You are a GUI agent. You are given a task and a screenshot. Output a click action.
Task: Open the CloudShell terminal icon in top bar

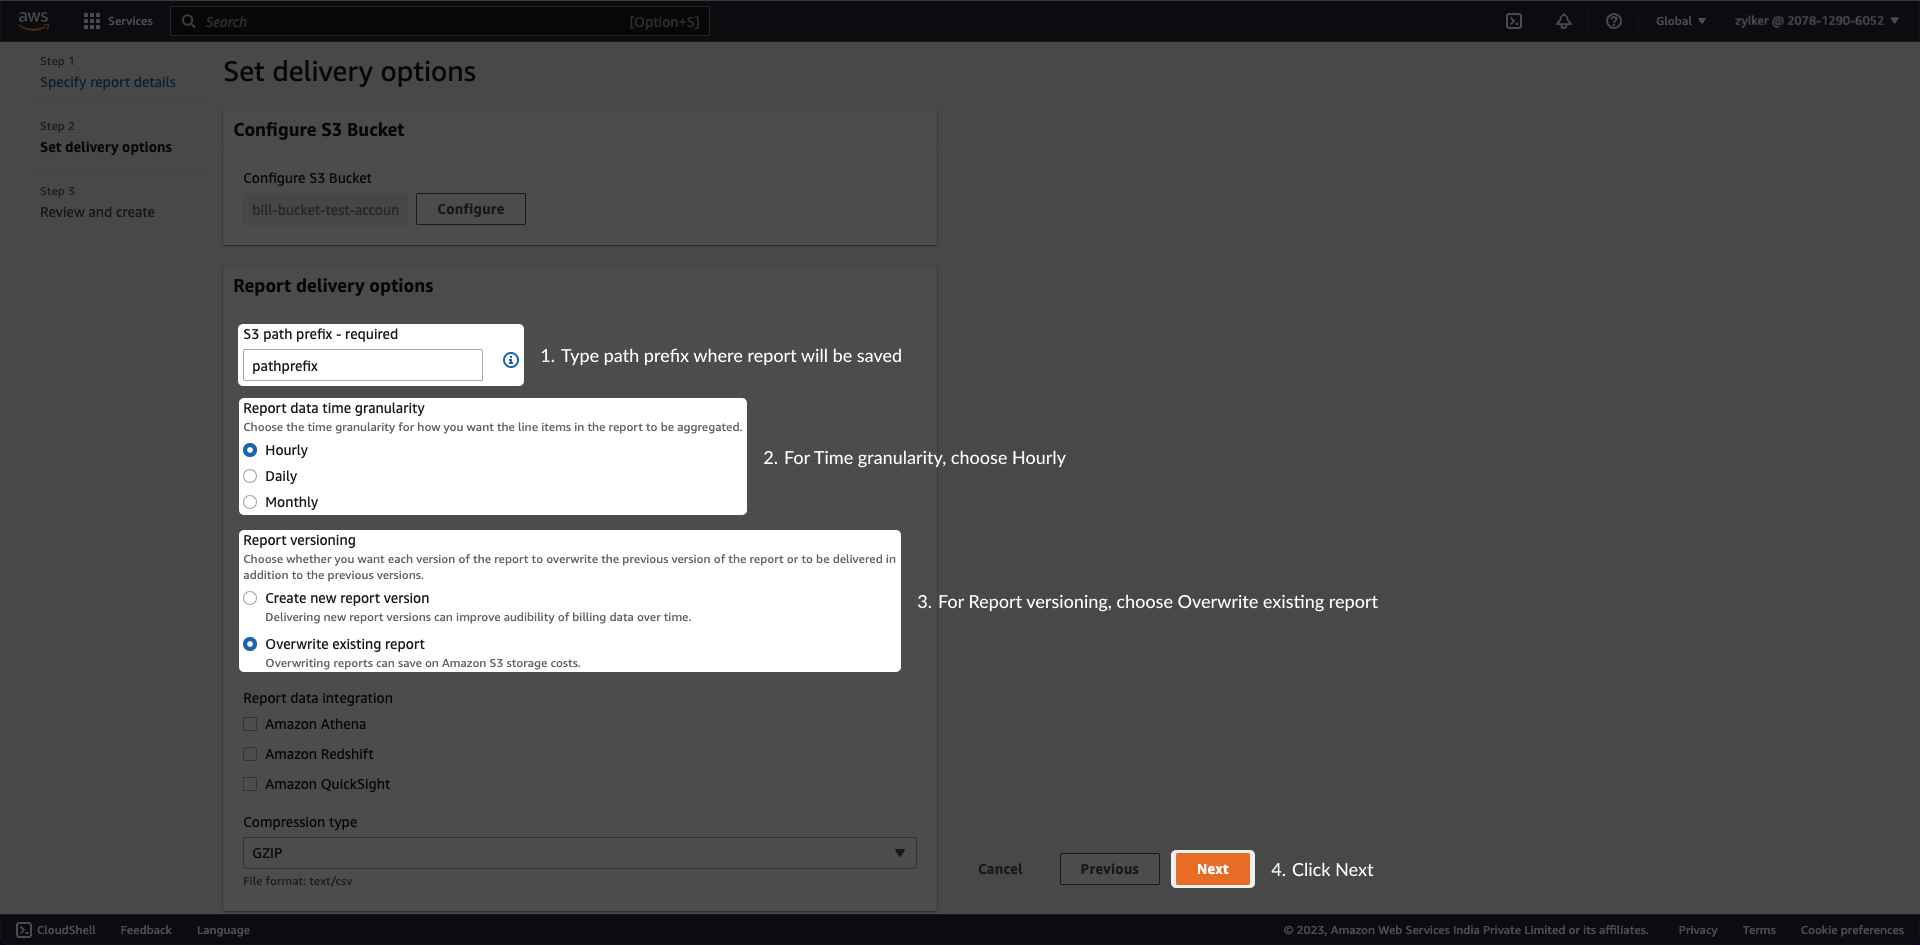click(1514, 21)
